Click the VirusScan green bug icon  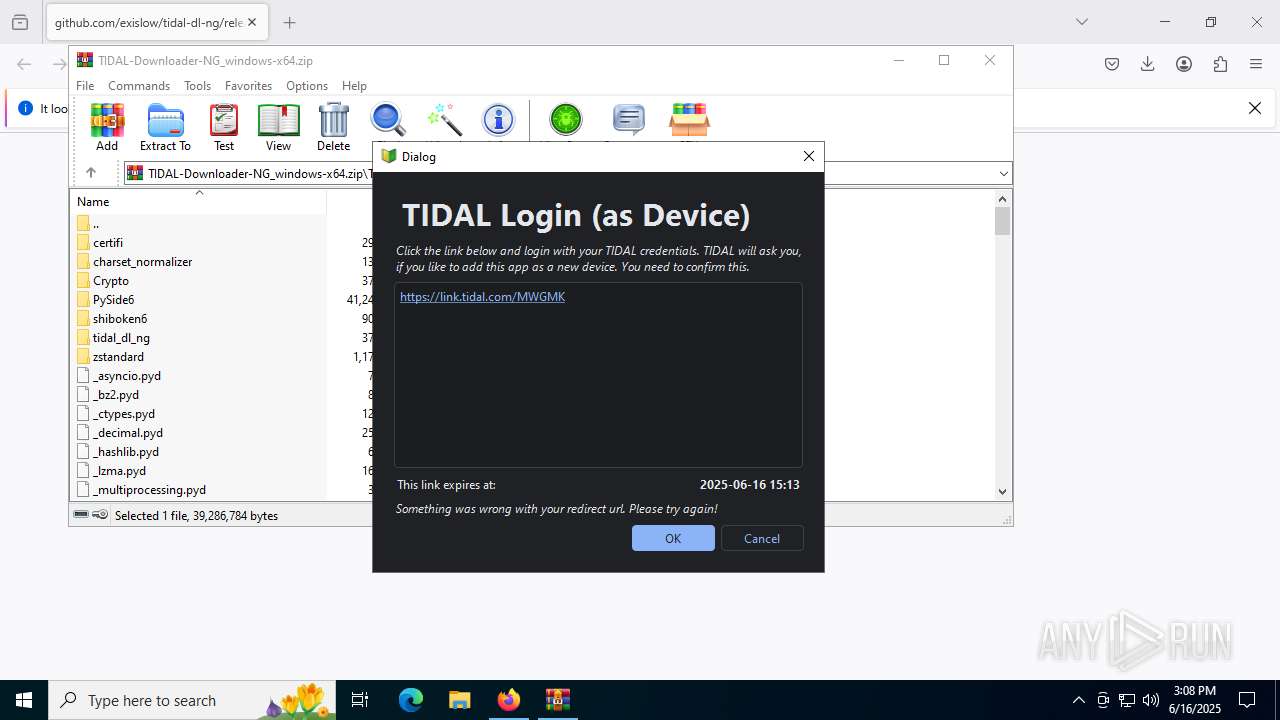tap(565, 119)
